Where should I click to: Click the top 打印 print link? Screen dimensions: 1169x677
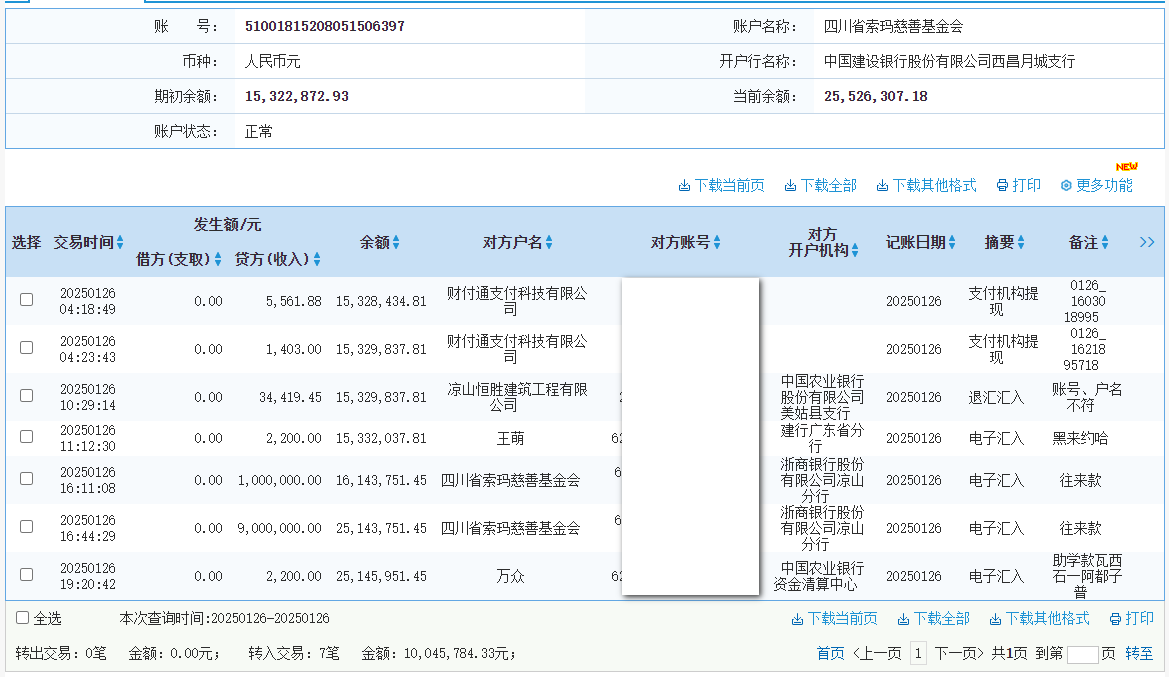1018,186
